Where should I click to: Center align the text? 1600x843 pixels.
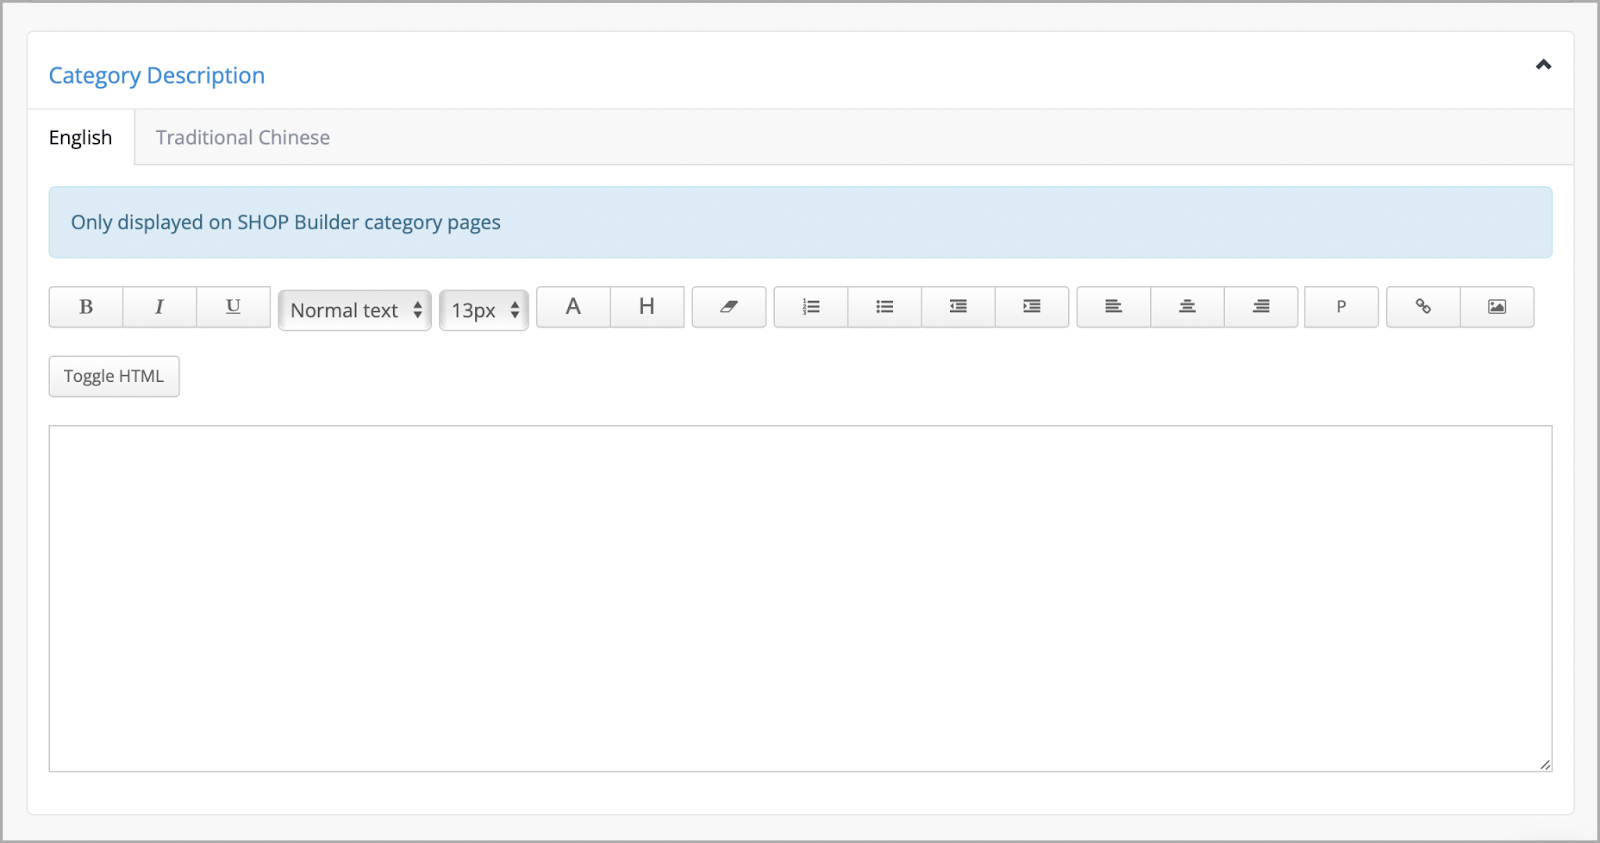pos(1187,307)
